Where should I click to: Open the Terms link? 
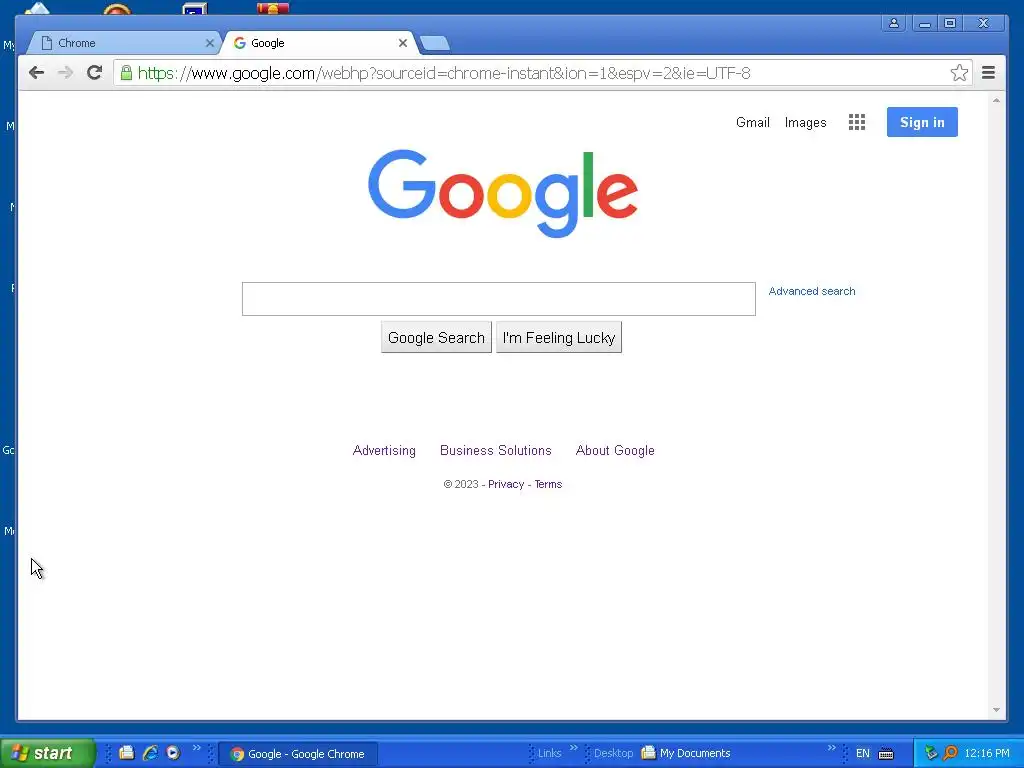[548, 484]
